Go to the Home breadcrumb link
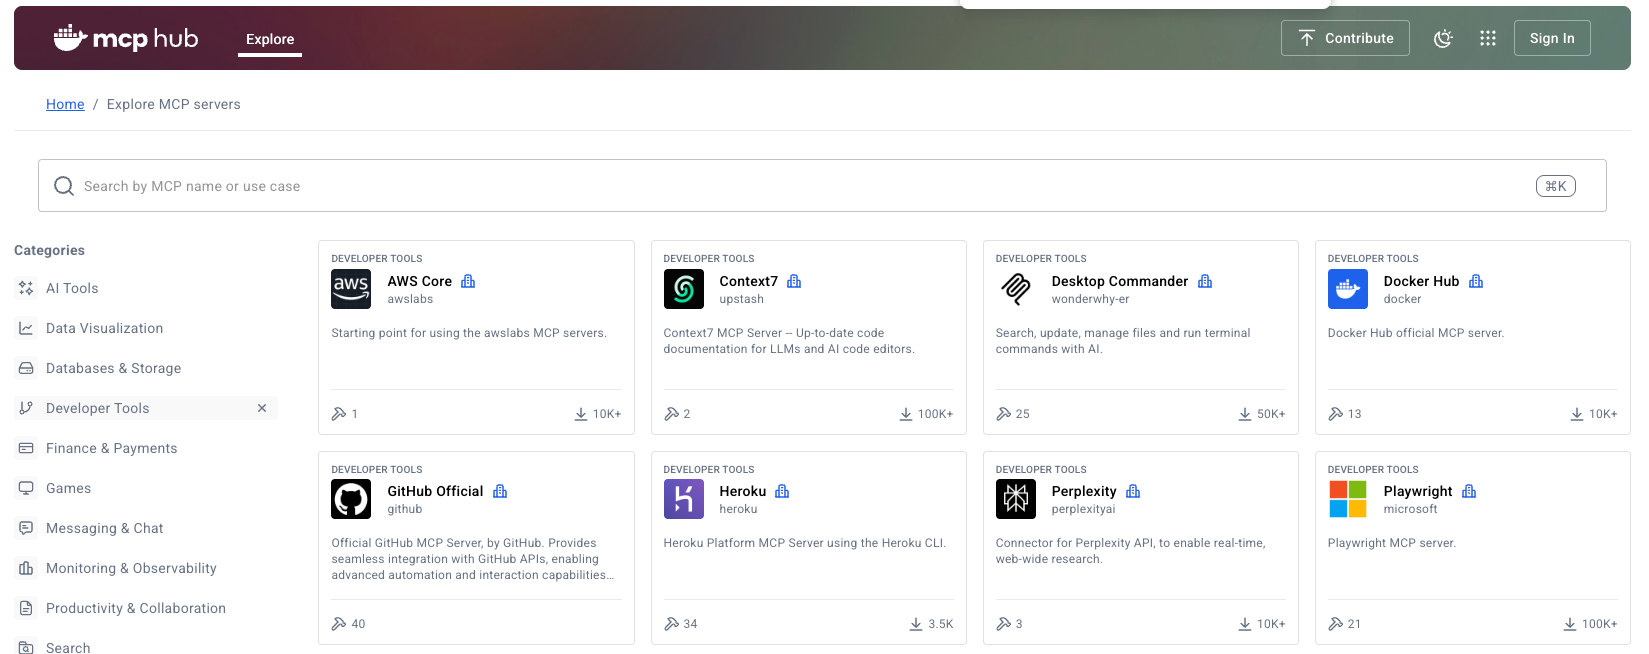This screenshot has width=1649, height=654. point(65,104)
